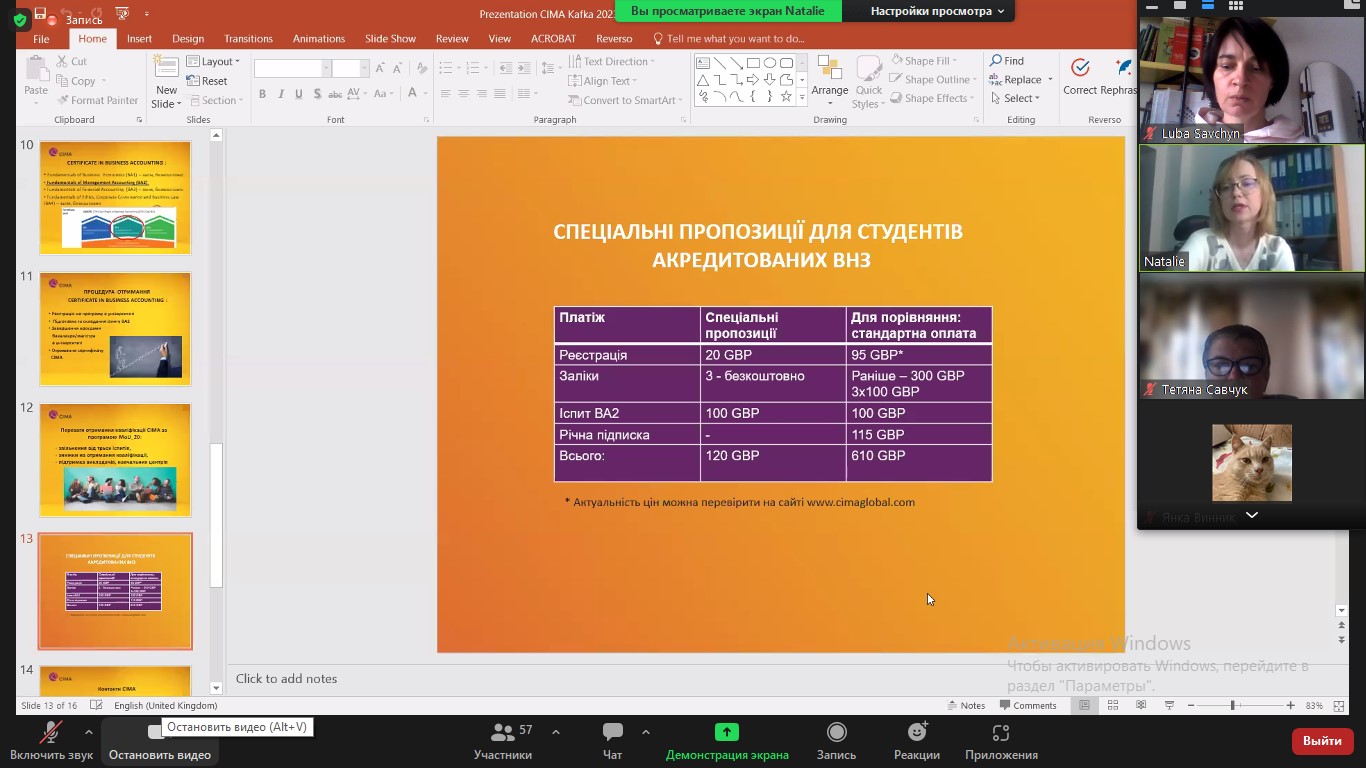Click the Reverso Correct icon
The image size is (1366, 768).
1080,75
